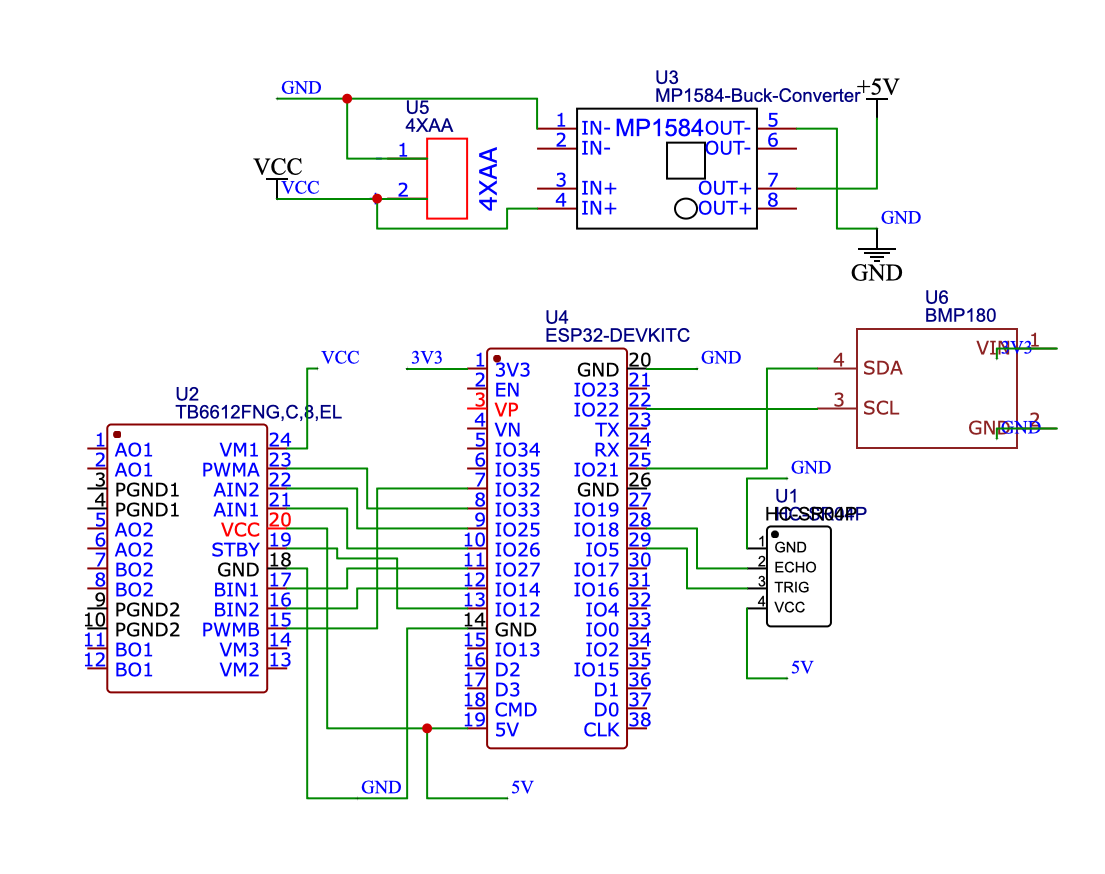1105x874 pixels.
Task: Toggle the junction dot on pin 2 of U5
Action: [377, 199]
